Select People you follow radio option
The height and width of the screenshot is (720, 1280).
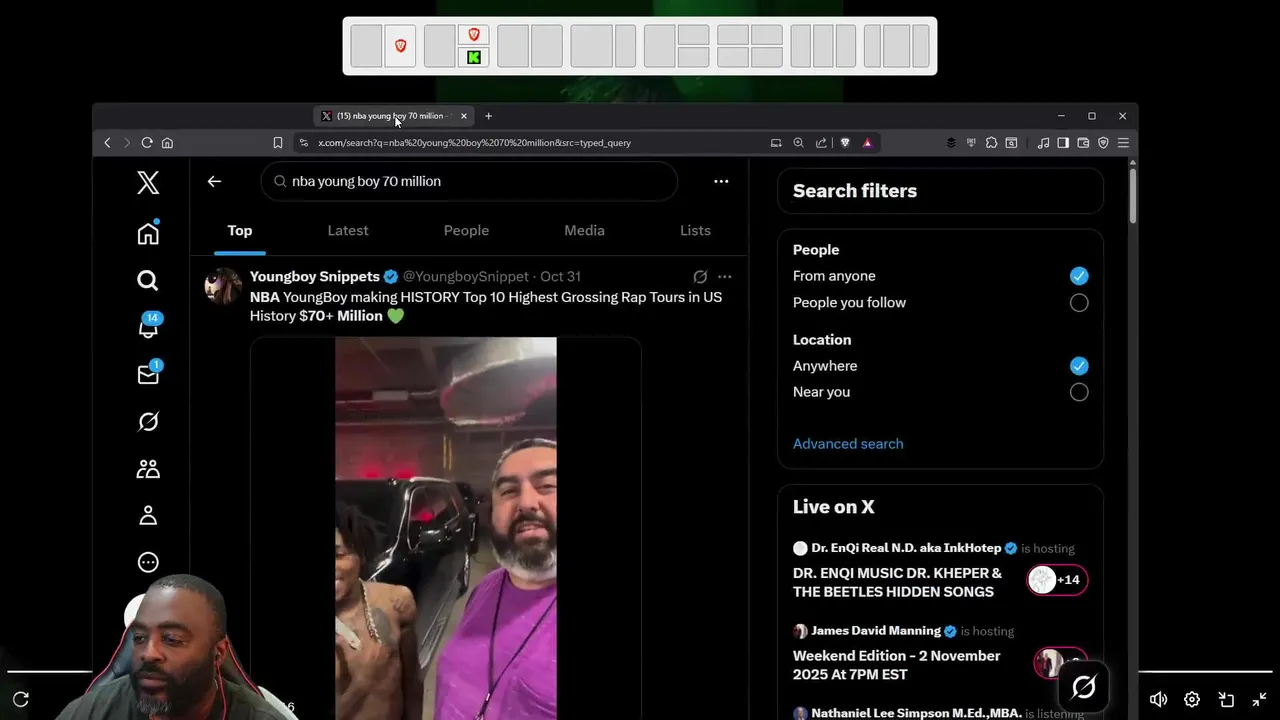(x=1079, y=303)
